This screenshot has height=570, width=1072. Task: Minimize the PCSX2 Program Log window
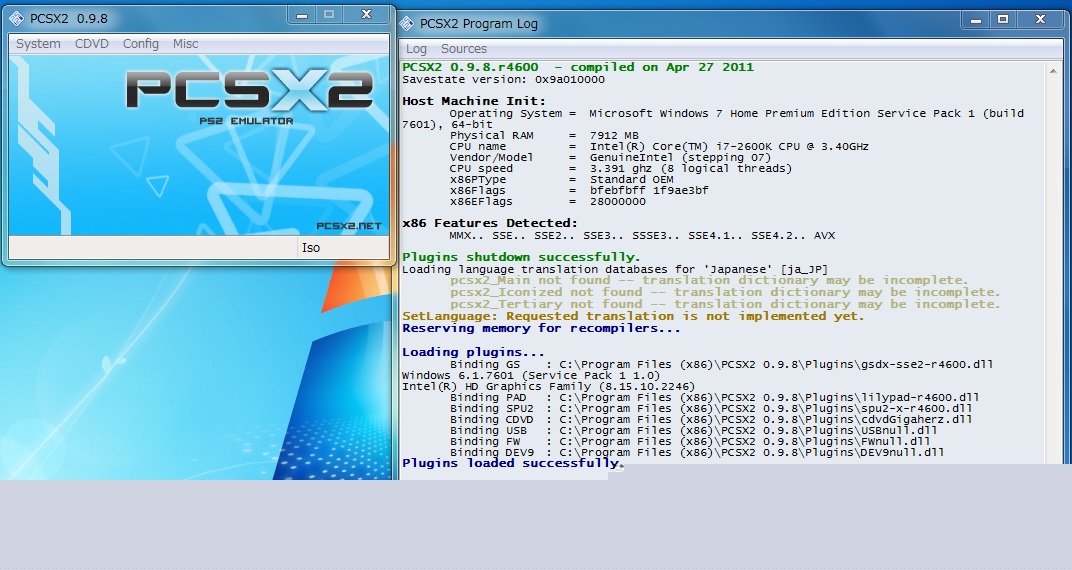pyautogui.click(x=976, y=20)
